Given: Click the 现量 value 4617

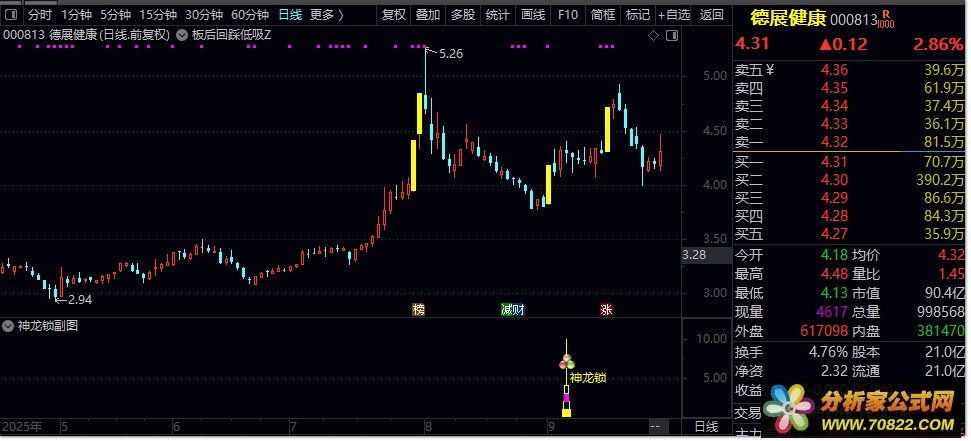Looking at the screenshot, I should (834, 312).
